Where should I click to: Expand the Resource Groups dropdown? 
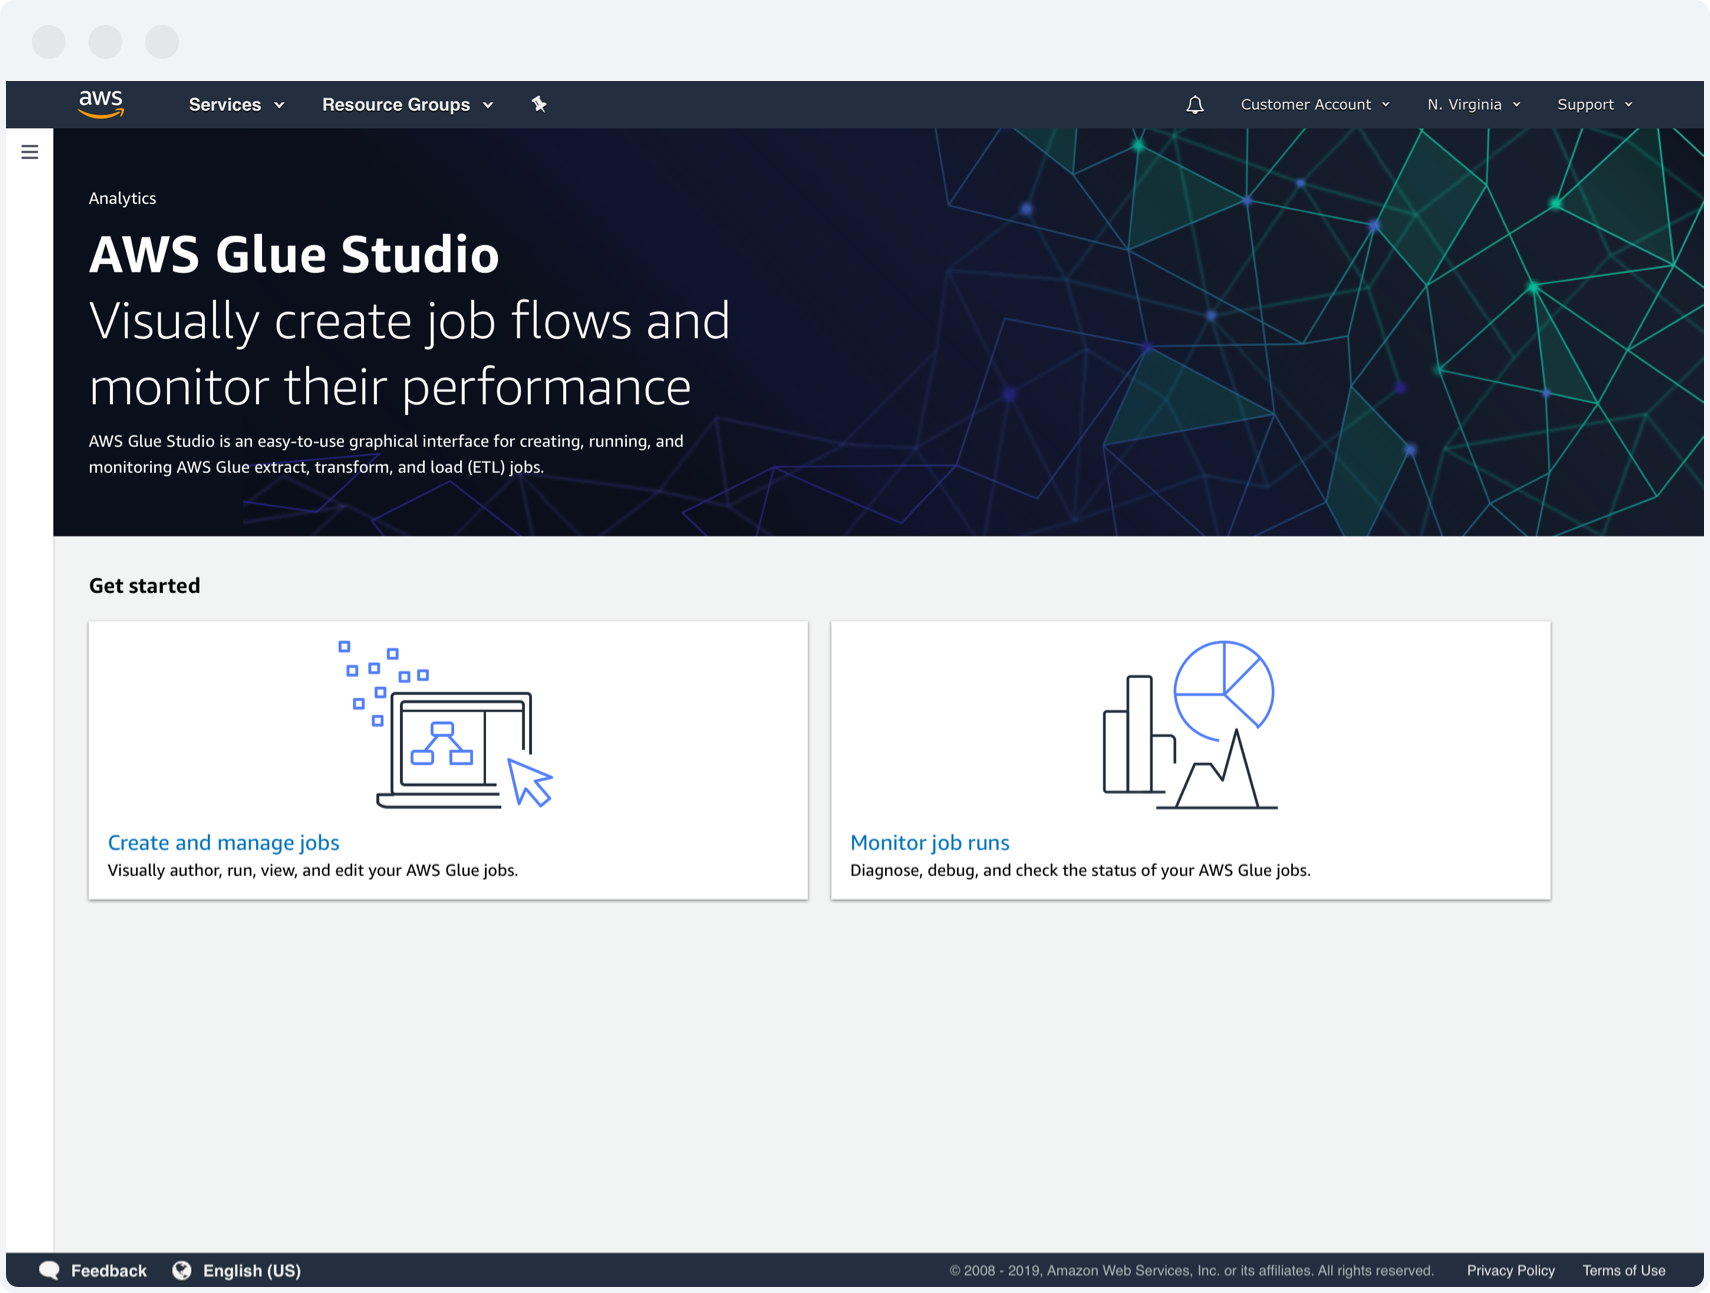408,104
